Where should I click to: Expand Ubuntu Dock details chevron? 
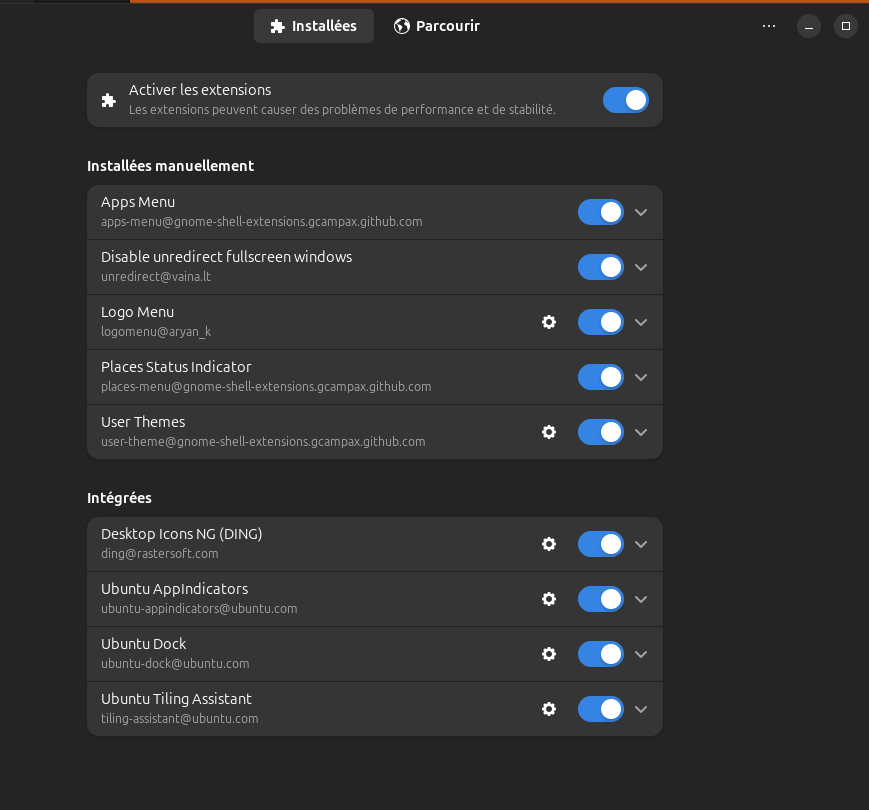coord(641,654)
